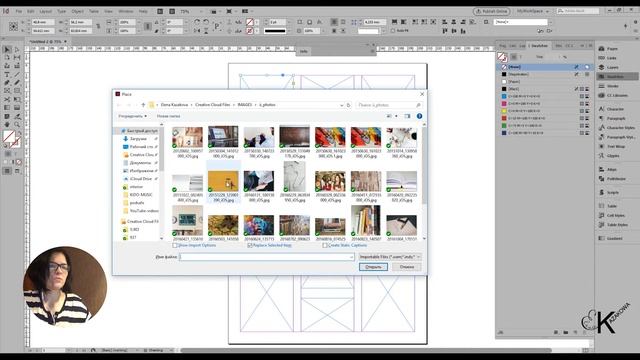This screenshot has width=640, height=360.
Task: Open the Character panel
Action: click(611, 109)
